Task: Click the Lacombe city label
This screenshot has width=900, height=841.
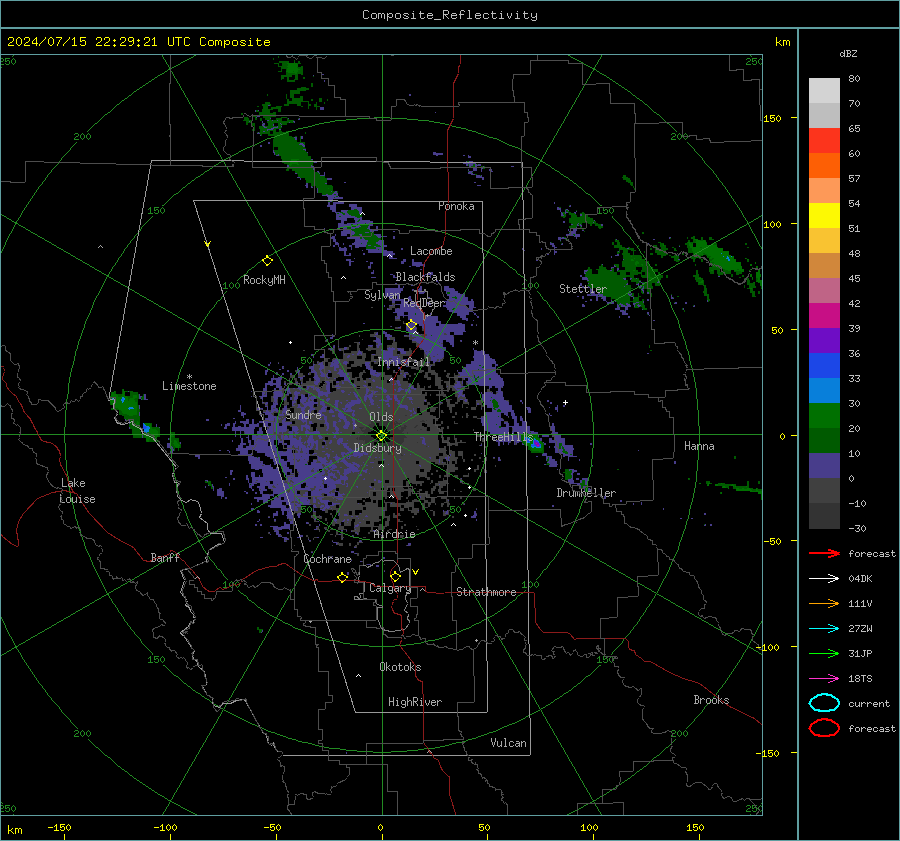Action: point(431,251)
